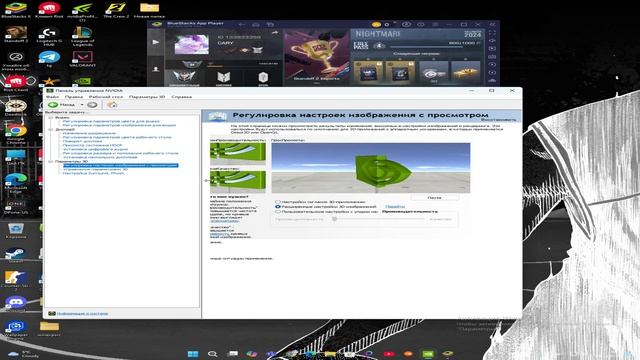Screen dimensions: 640x360
Task: Click the weather widget on taskbar
Action: click(x=23, y=353)
